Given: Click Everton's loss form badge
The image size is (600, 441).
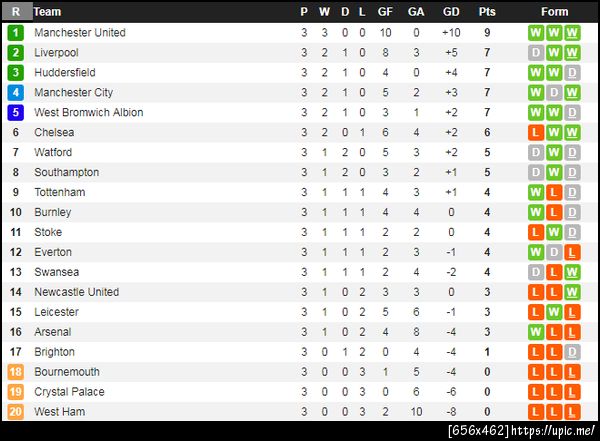Looking at the screenshot, I should [572, 252].
